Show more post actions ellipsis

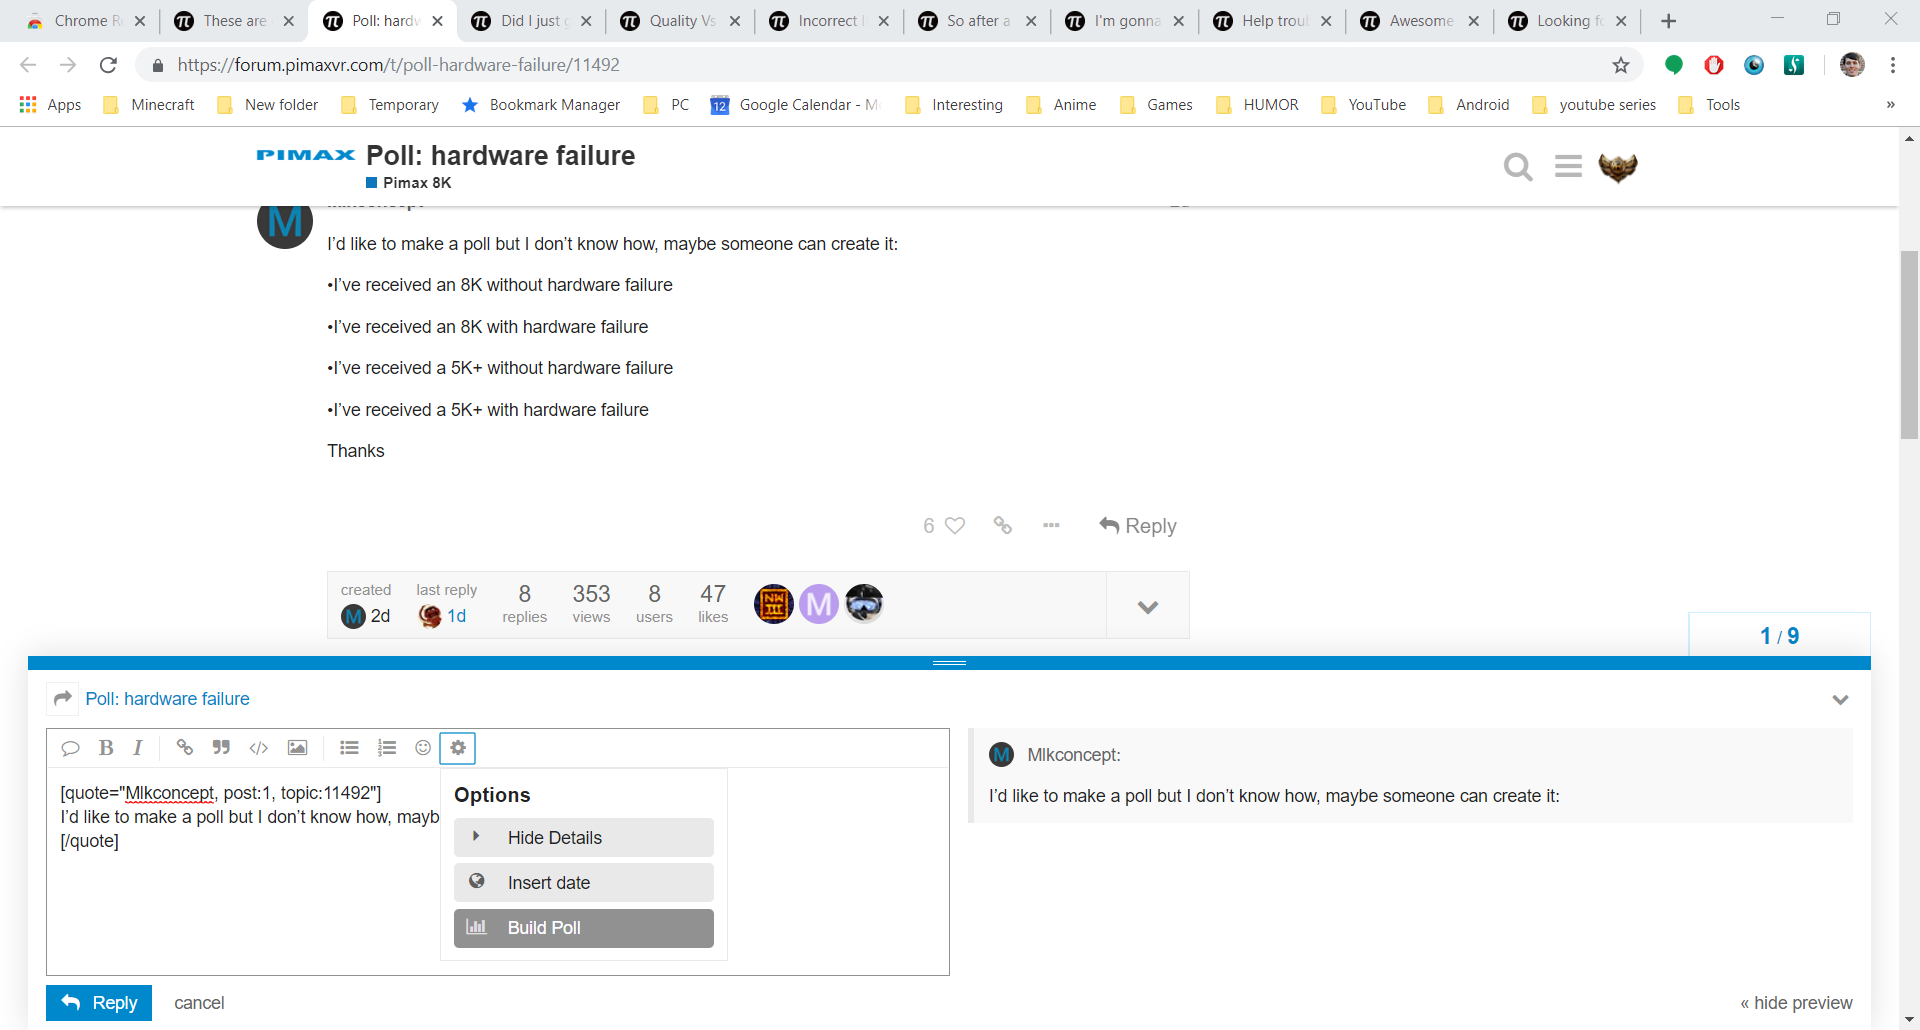pos(1051,525)
